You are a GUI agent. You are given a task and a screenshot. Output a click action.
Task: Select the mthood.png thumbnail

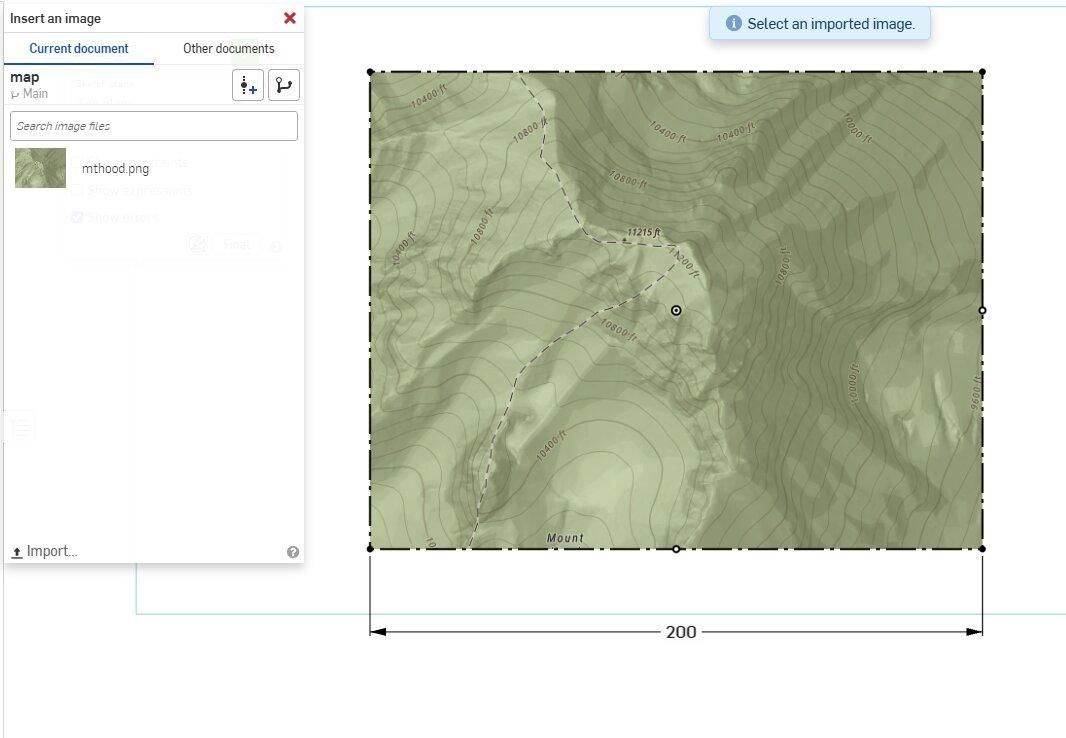(40, 168)
